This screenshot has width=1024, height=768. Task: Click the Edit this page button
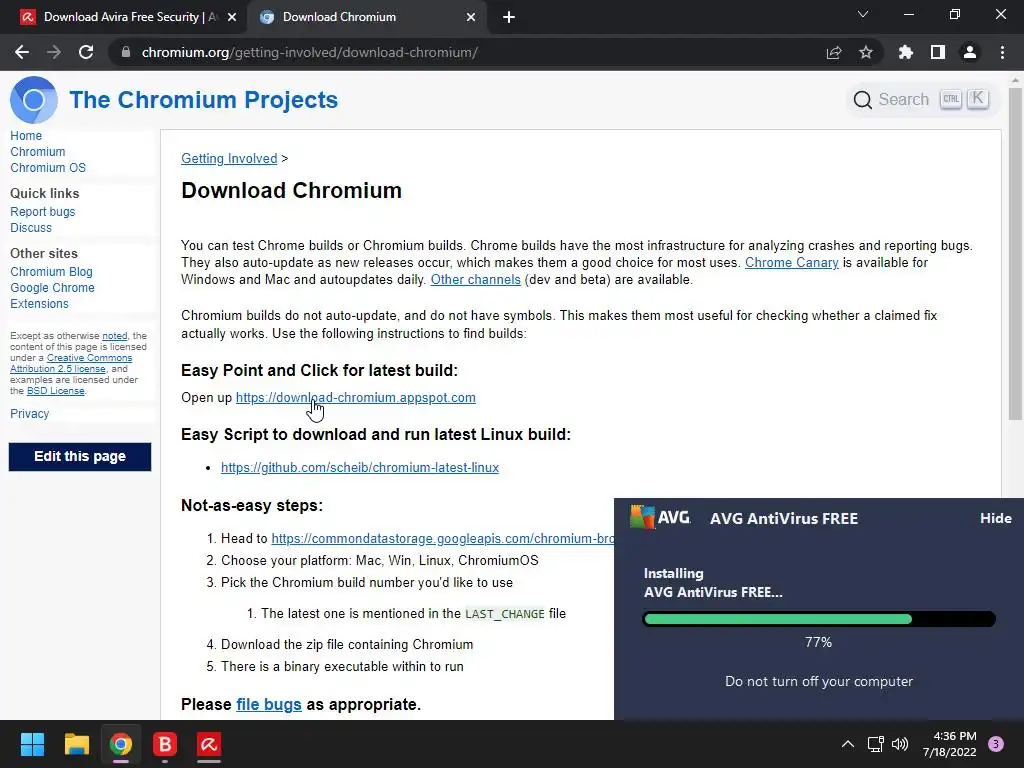[80, 456]
